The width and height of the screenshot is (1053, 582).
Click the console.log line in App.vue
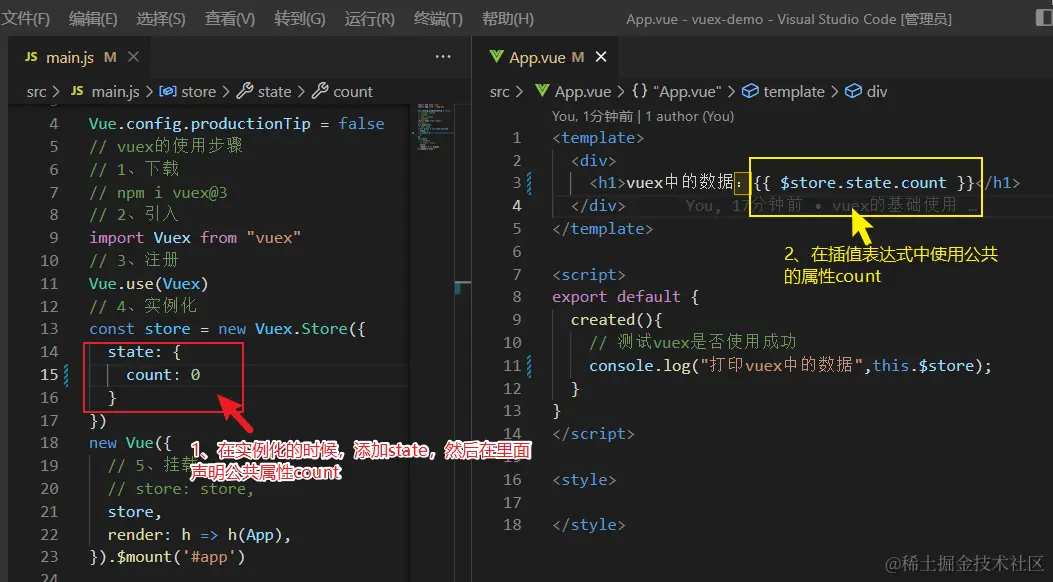pyautogui.click(x=790, y=366)
